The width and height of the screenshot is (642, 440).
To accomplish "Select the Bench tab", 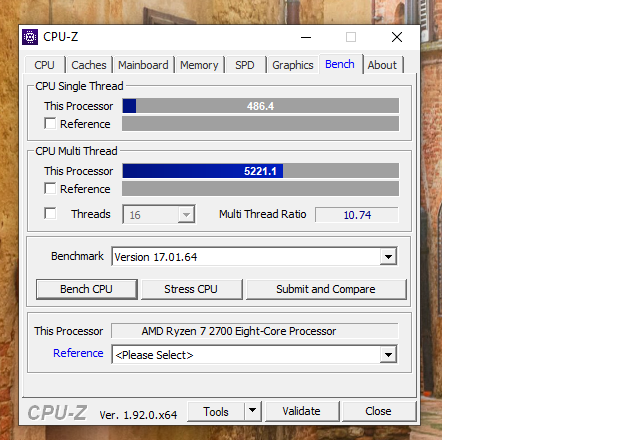I will point(340,64).
